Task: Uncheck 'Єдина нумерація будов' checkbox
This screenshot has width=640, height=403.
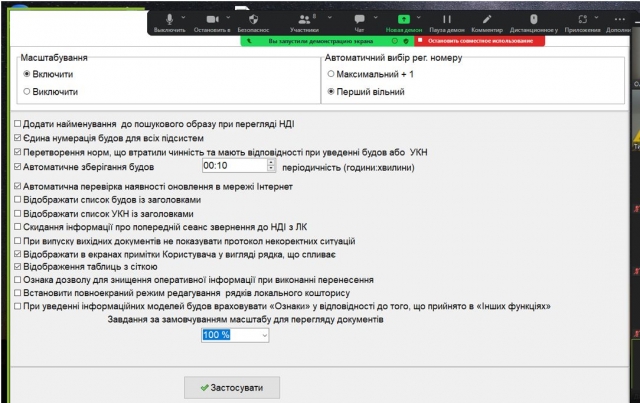Action: click(x=18, y=138)
